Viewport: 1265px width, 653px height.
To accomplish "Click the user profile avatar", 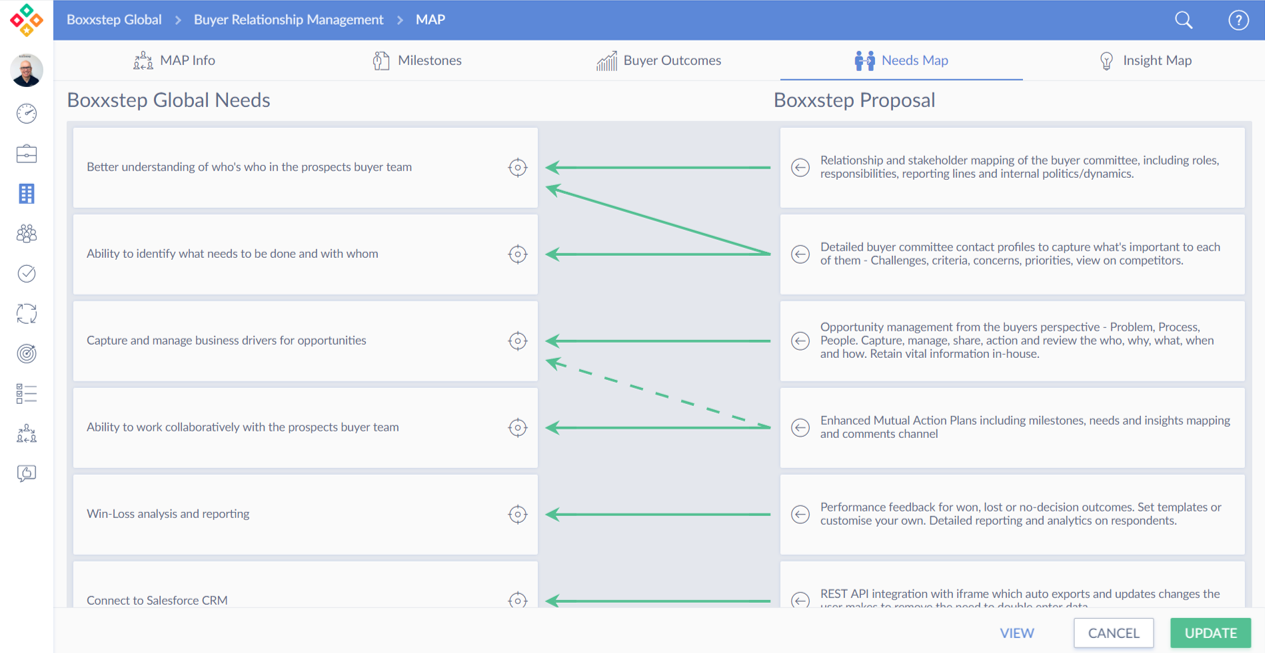I will [27, 70].
